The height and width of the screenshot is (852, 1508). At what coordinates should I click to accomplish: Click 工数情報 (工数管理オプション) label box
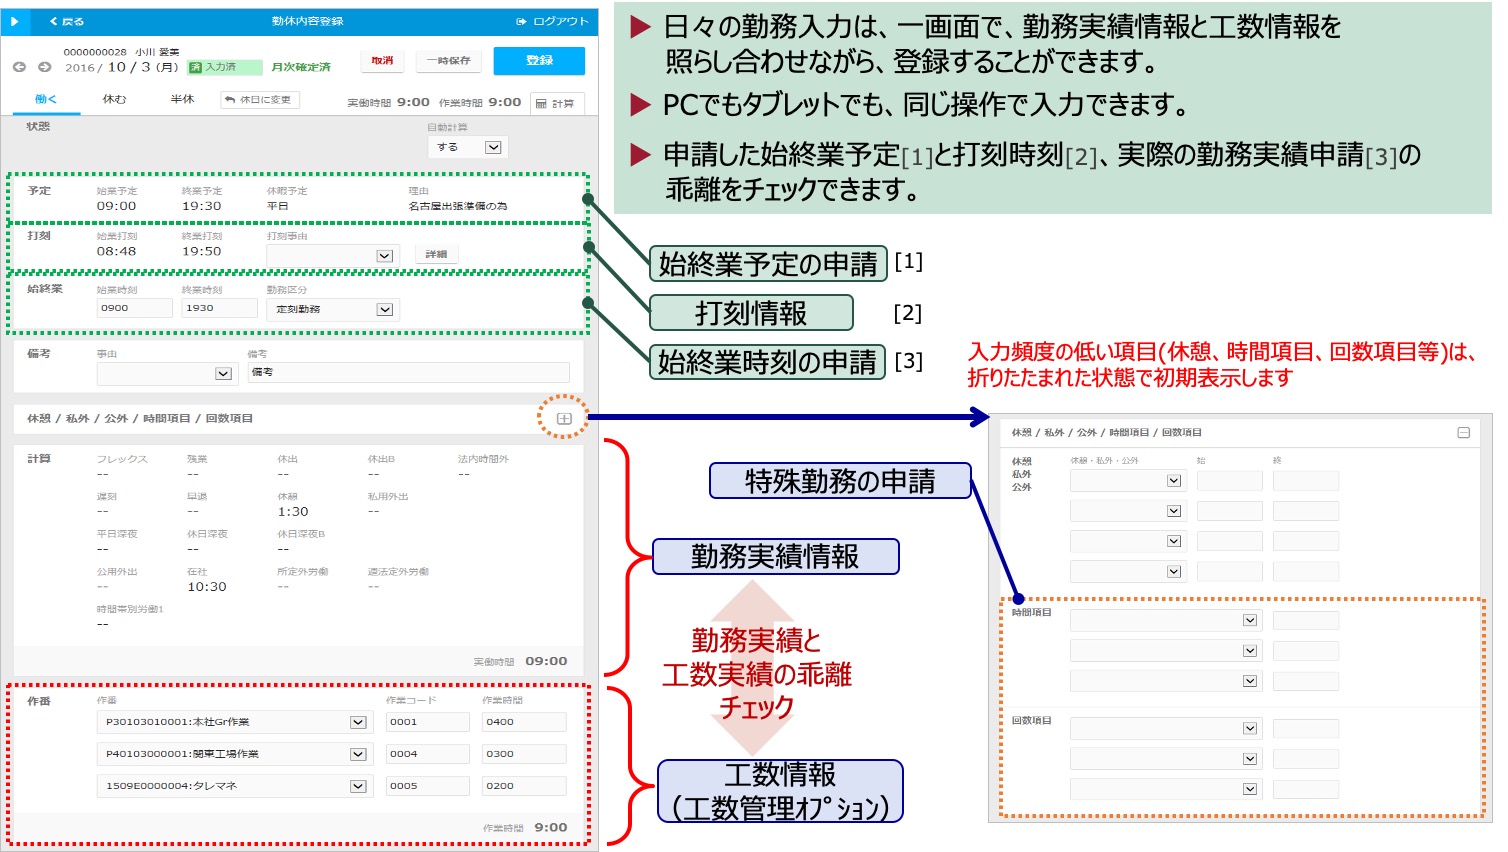tap(780, 791)
